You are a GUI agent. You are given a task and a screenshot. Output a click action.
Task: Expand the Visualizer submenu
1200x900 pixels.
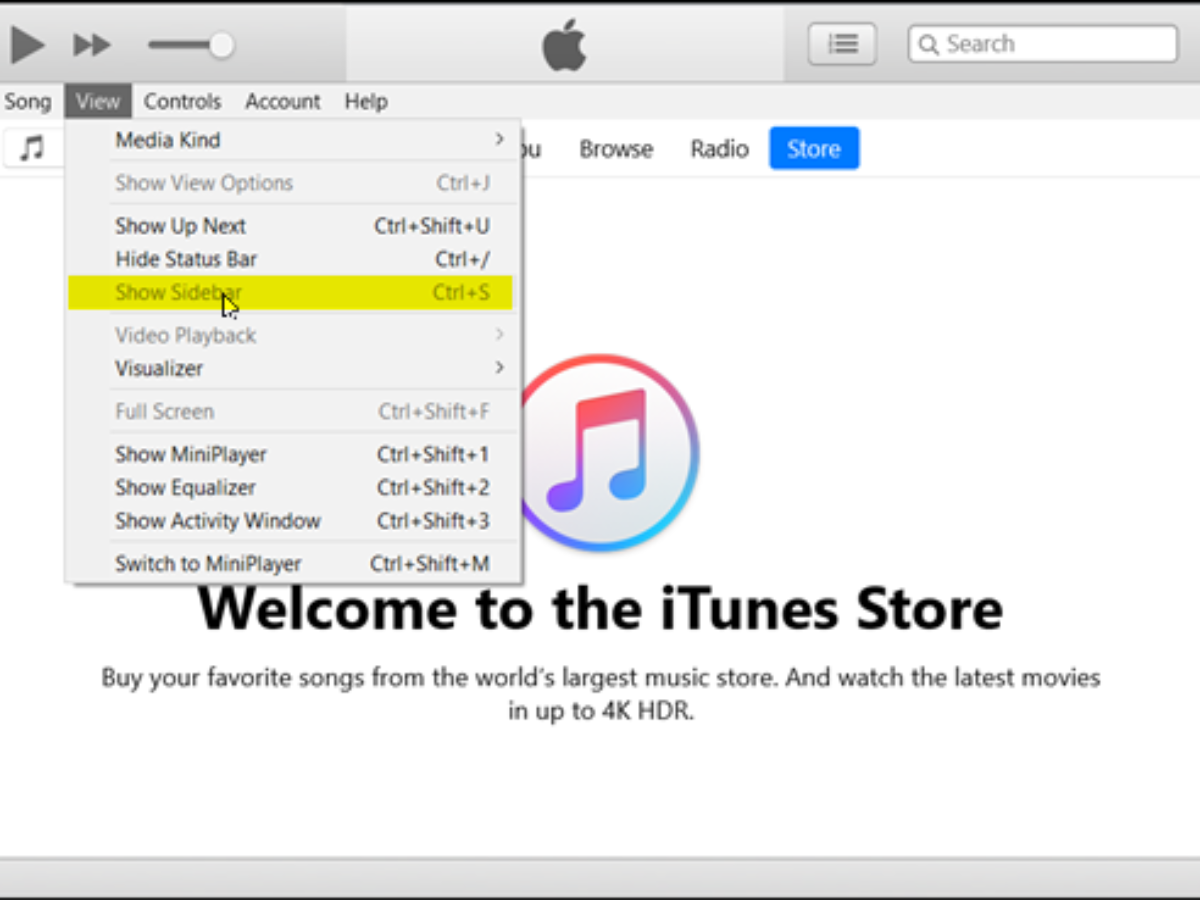tap(293, 368)
